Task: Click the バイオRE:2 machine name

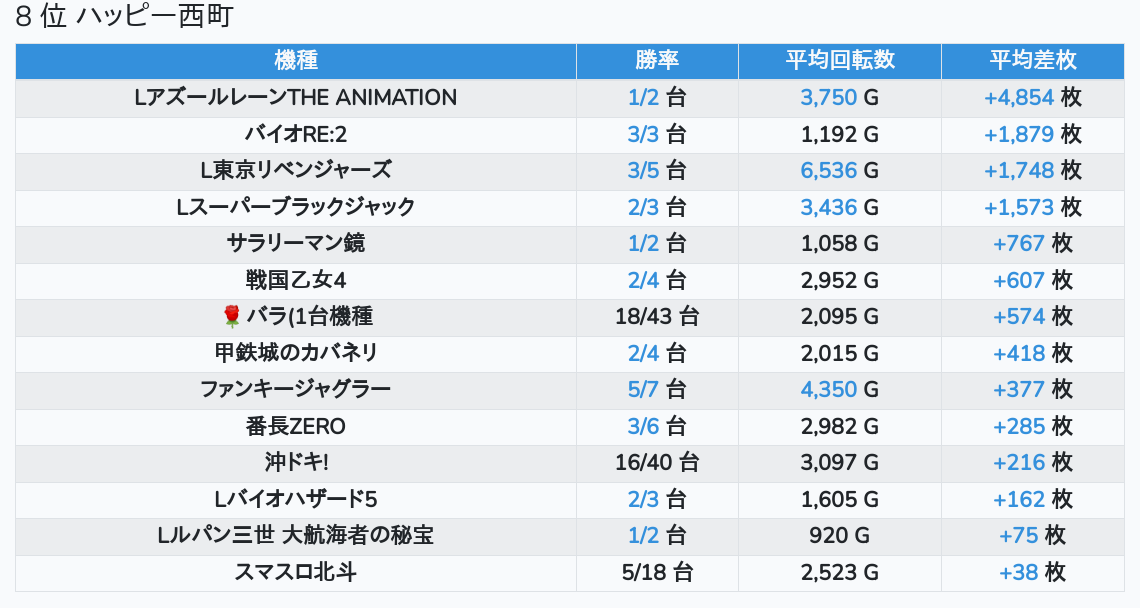Action: click(x=296, y=134)
